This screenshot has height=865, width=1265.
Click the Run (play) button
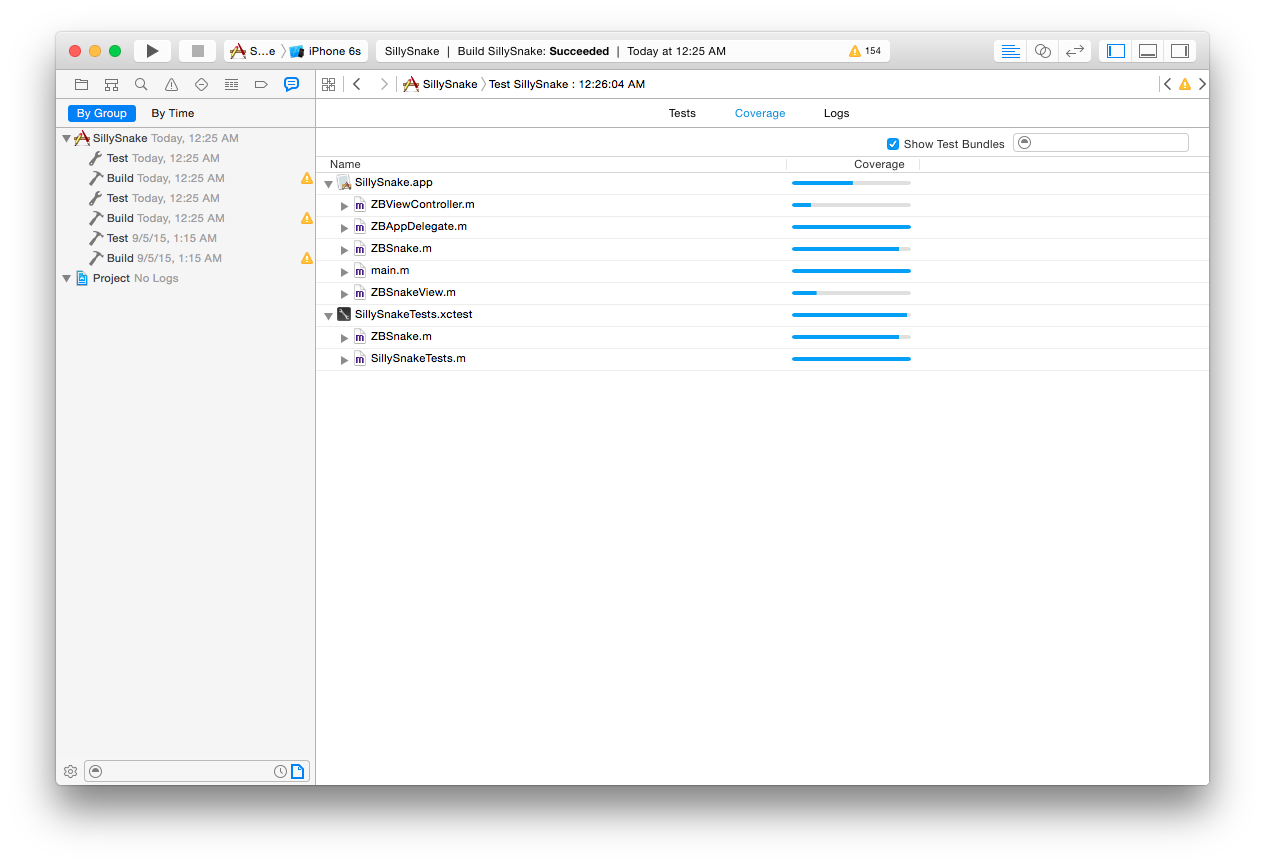152,51
